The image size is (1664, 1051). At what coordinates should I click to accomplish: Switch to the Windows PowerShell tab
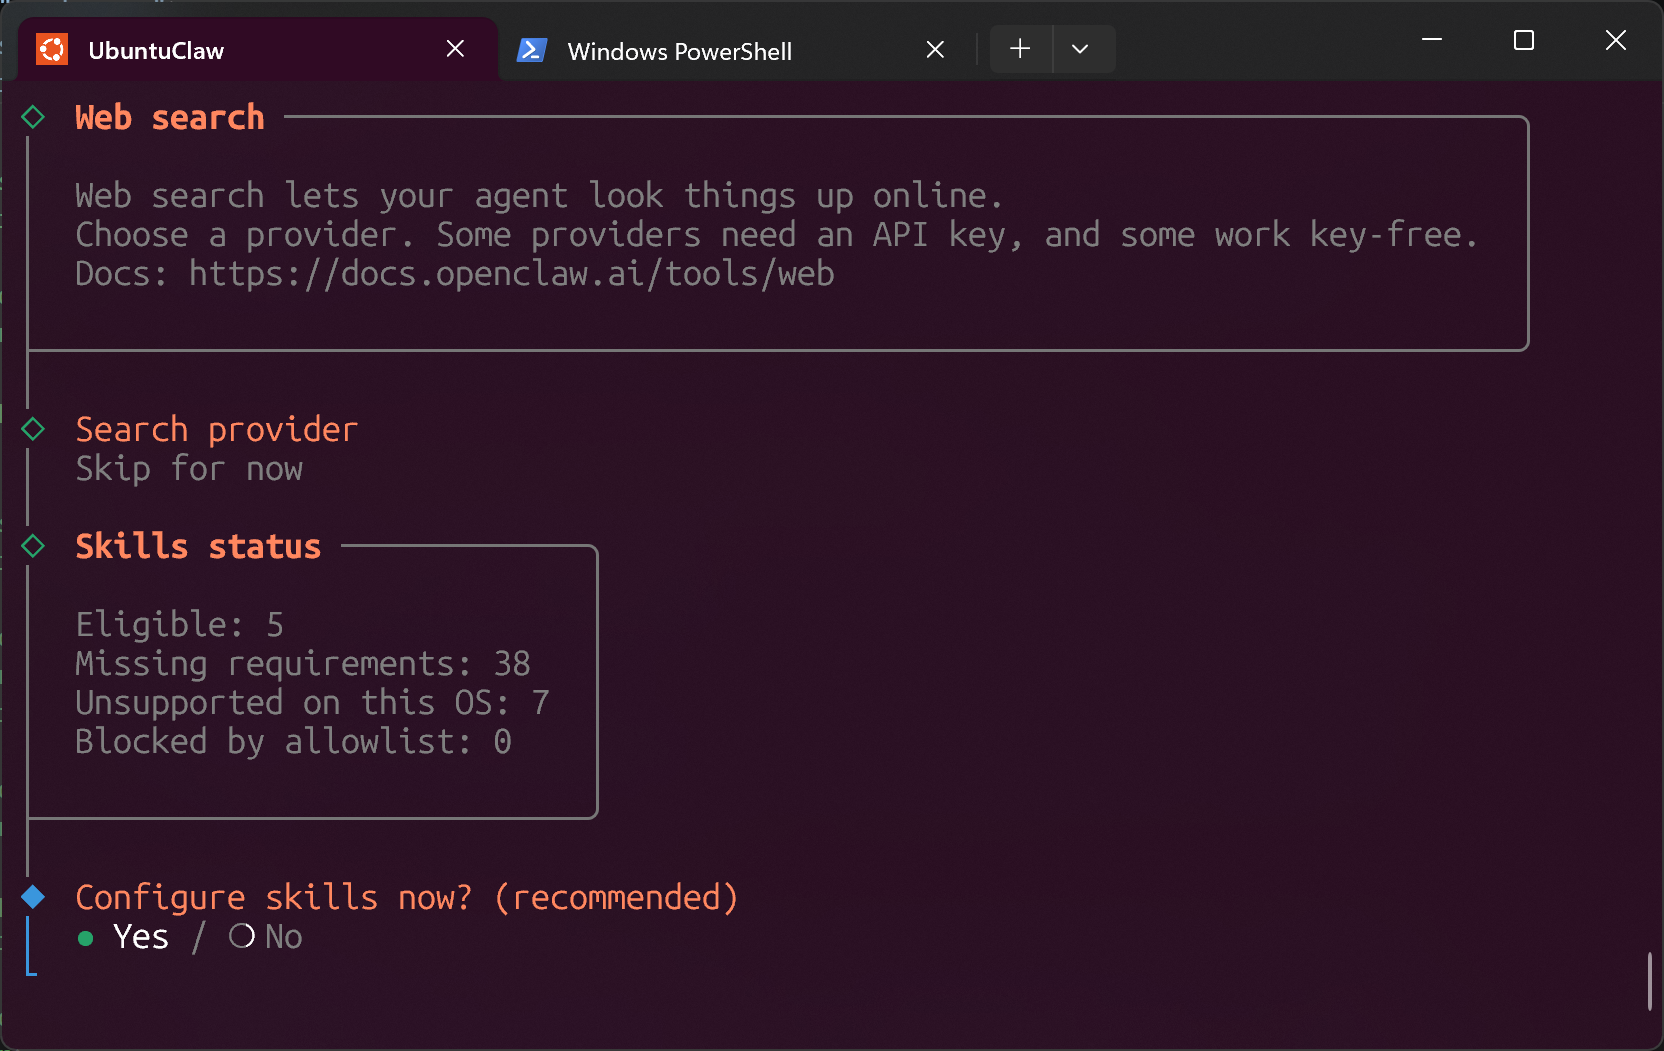click(737, 50)
